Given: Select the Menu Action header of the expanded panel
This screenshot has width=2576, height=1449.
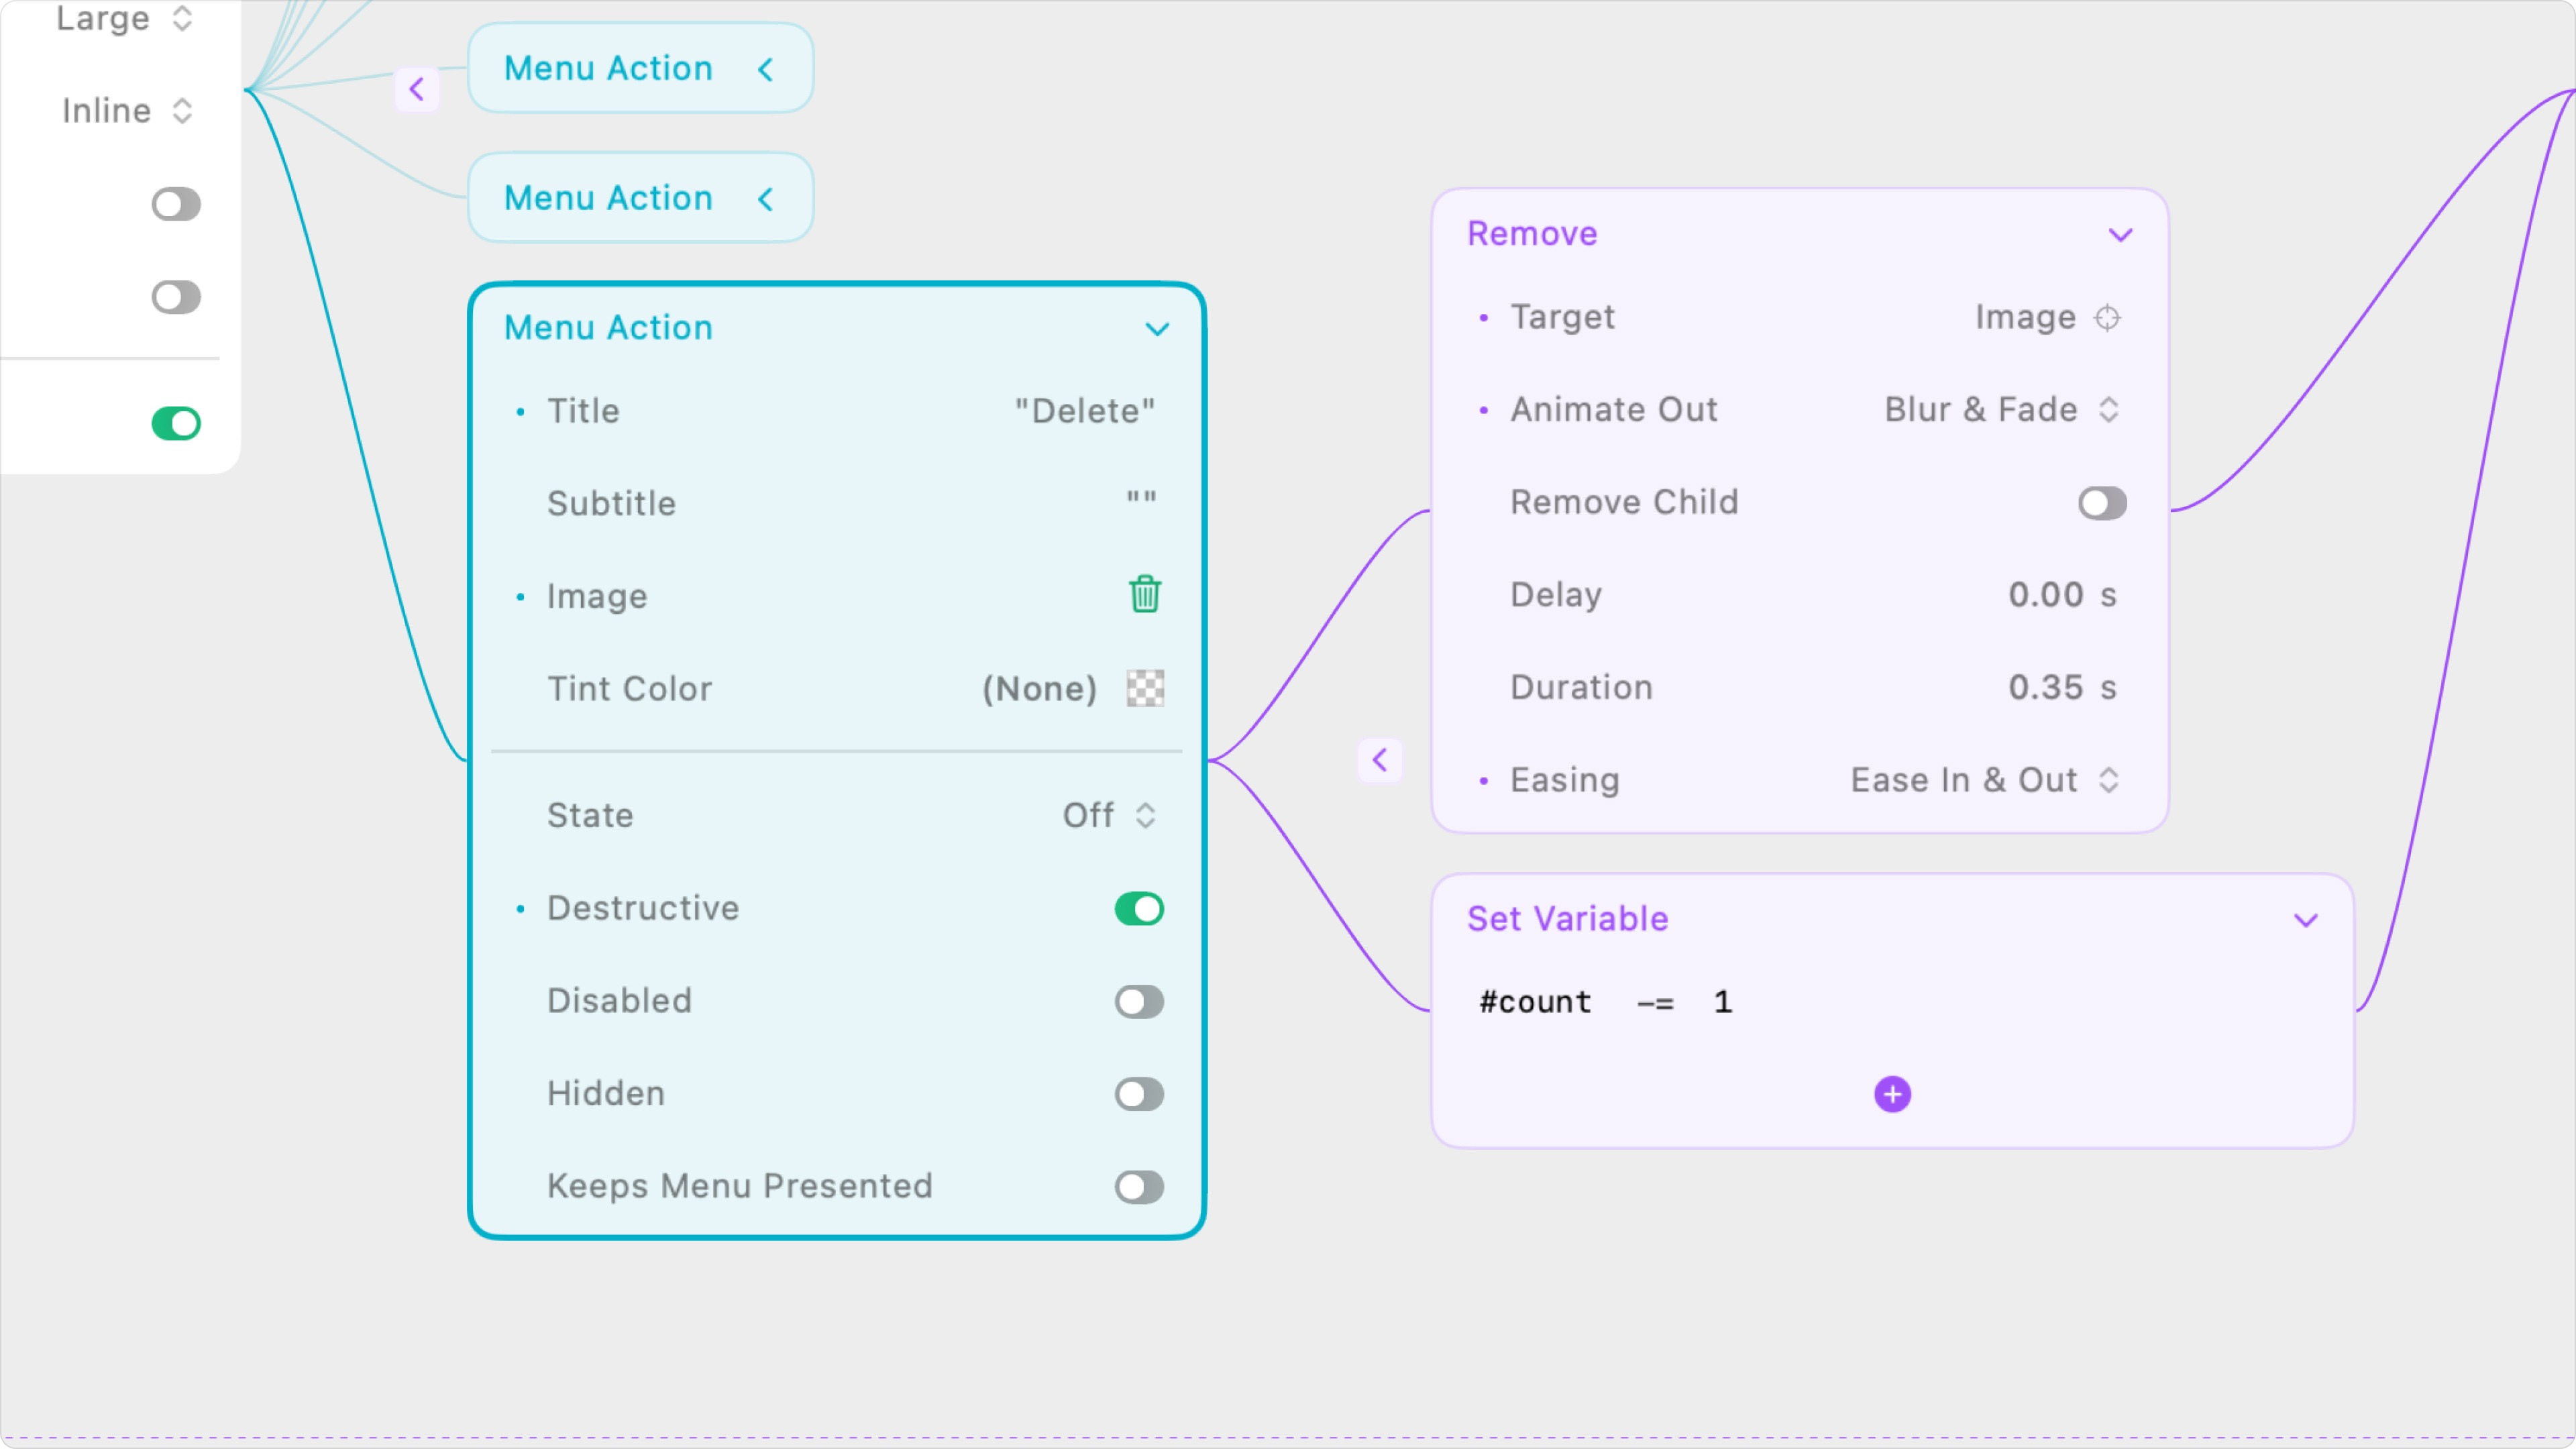Looking at the screenshot, I should point(608,328).
